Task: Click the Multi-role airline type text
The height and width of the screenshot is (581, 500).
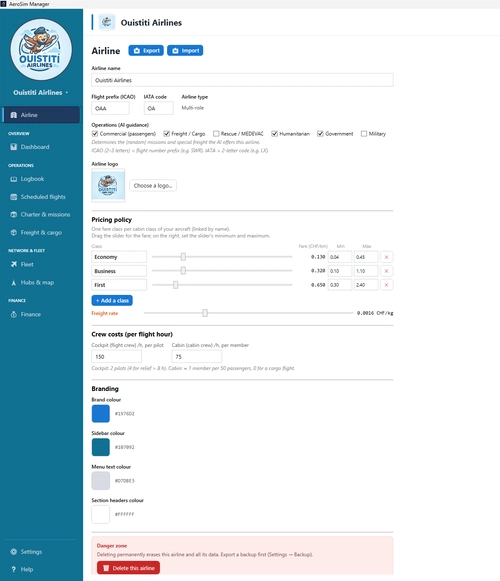Action: [x=192, y=108]
